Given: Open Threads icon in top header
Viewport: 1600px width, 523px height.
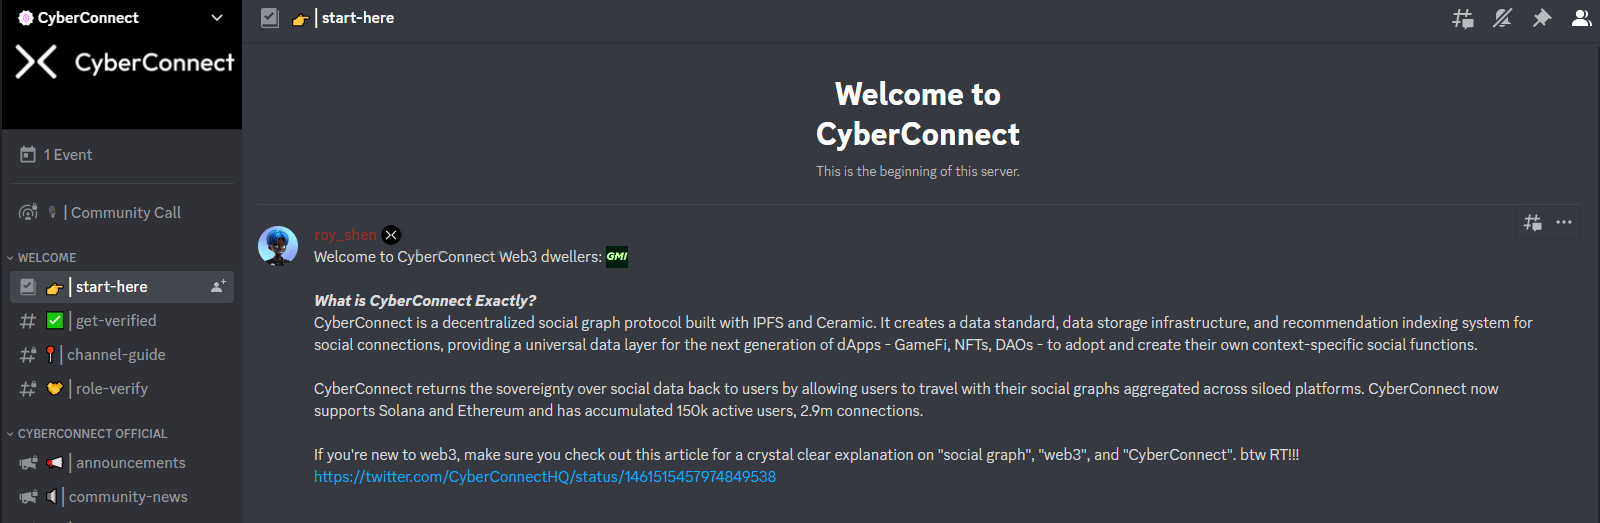Looking at the screenshot, I should [x=1462, y=18].
